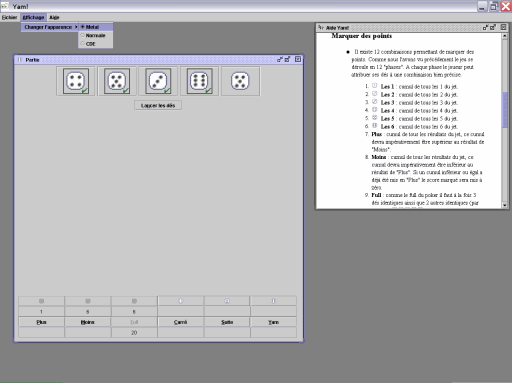Maximize the Partie internal window
This screenshot has height=383, width=512.
pyautogui.click(x=287, y=59)
